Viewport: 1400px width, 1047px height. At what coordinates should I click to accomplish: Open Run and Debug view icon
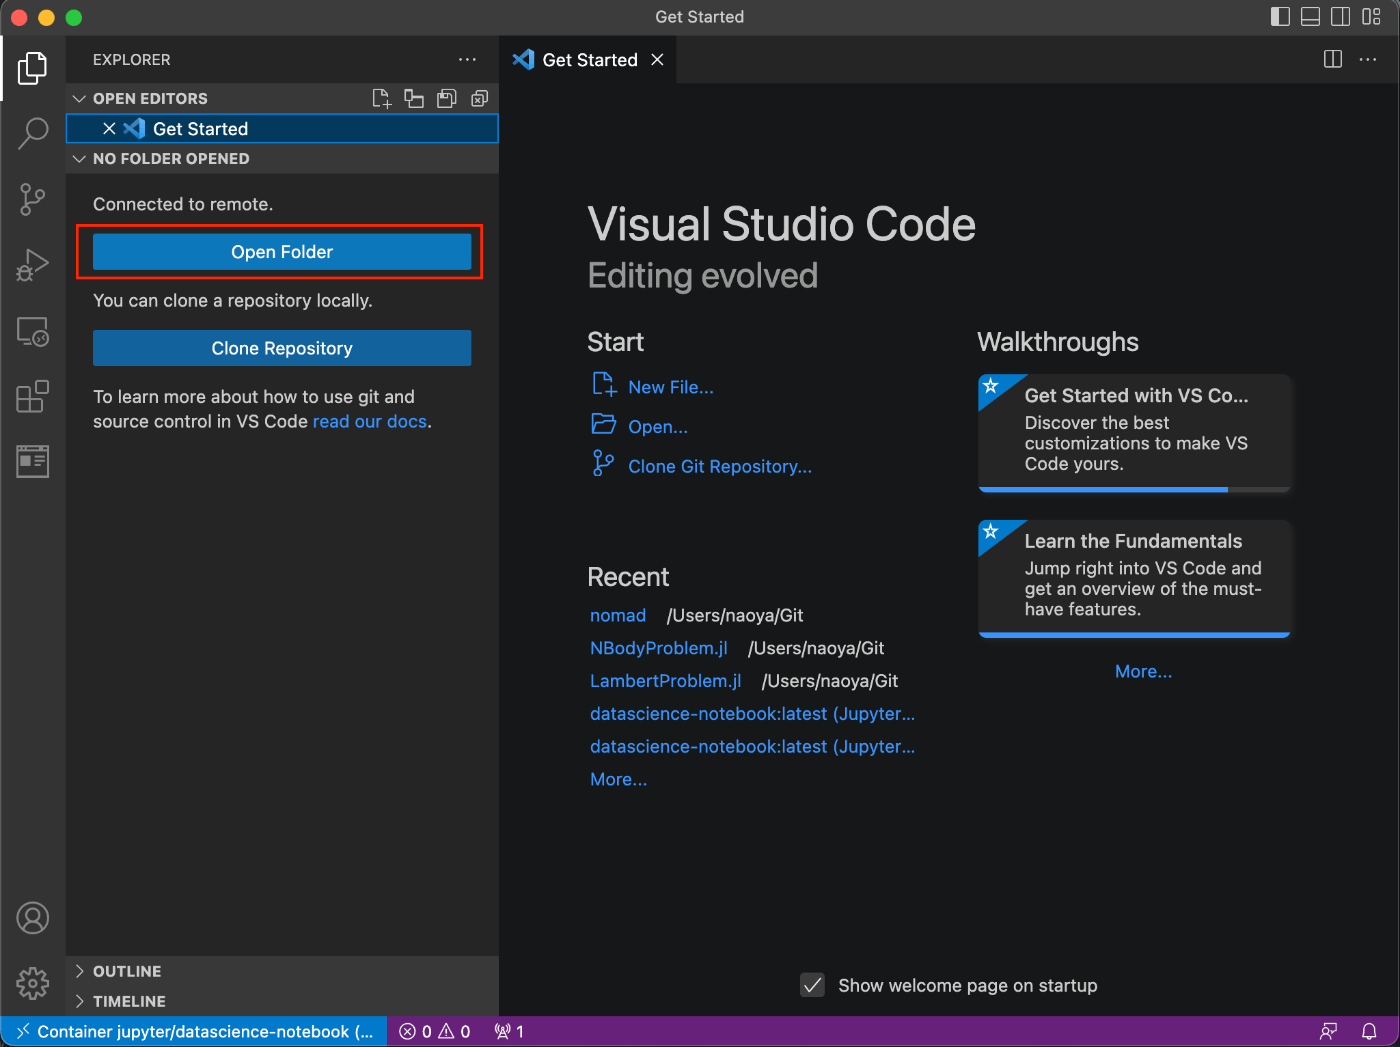point(32,265)
